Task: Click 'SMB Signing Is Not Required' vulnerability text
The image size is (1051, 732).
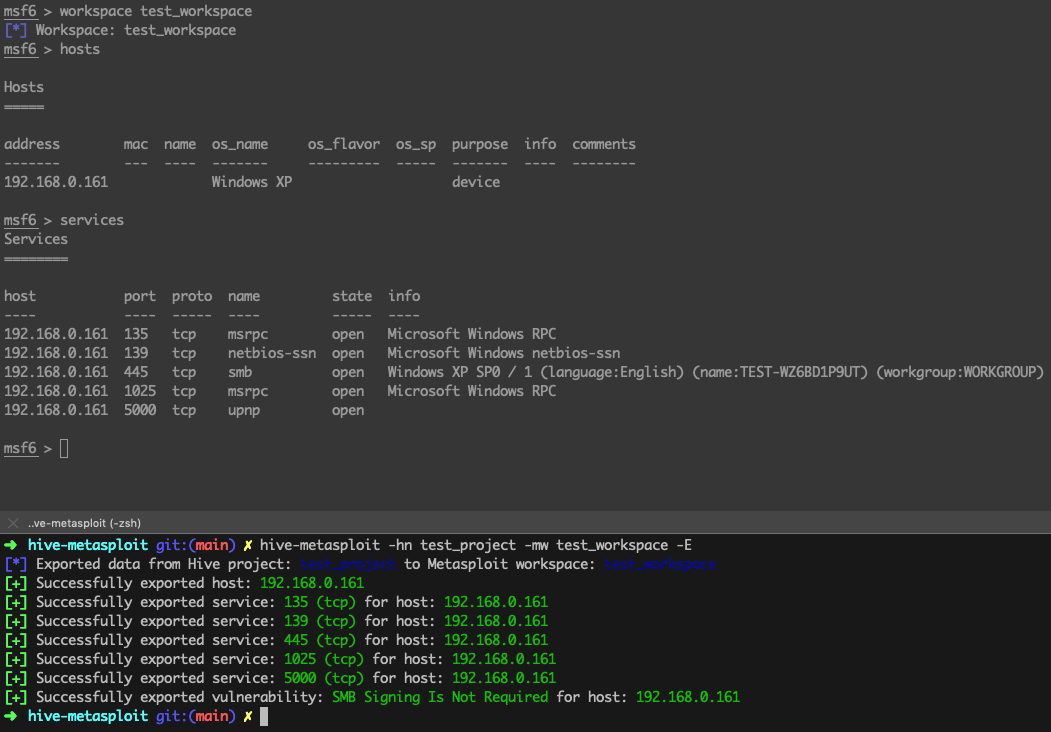Action: point(440,697)
